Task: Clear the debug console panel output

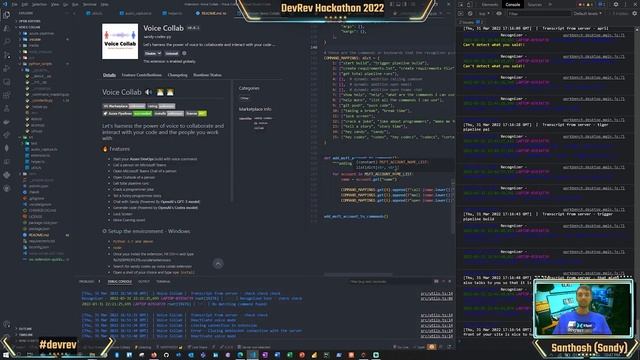Action: 436,281
